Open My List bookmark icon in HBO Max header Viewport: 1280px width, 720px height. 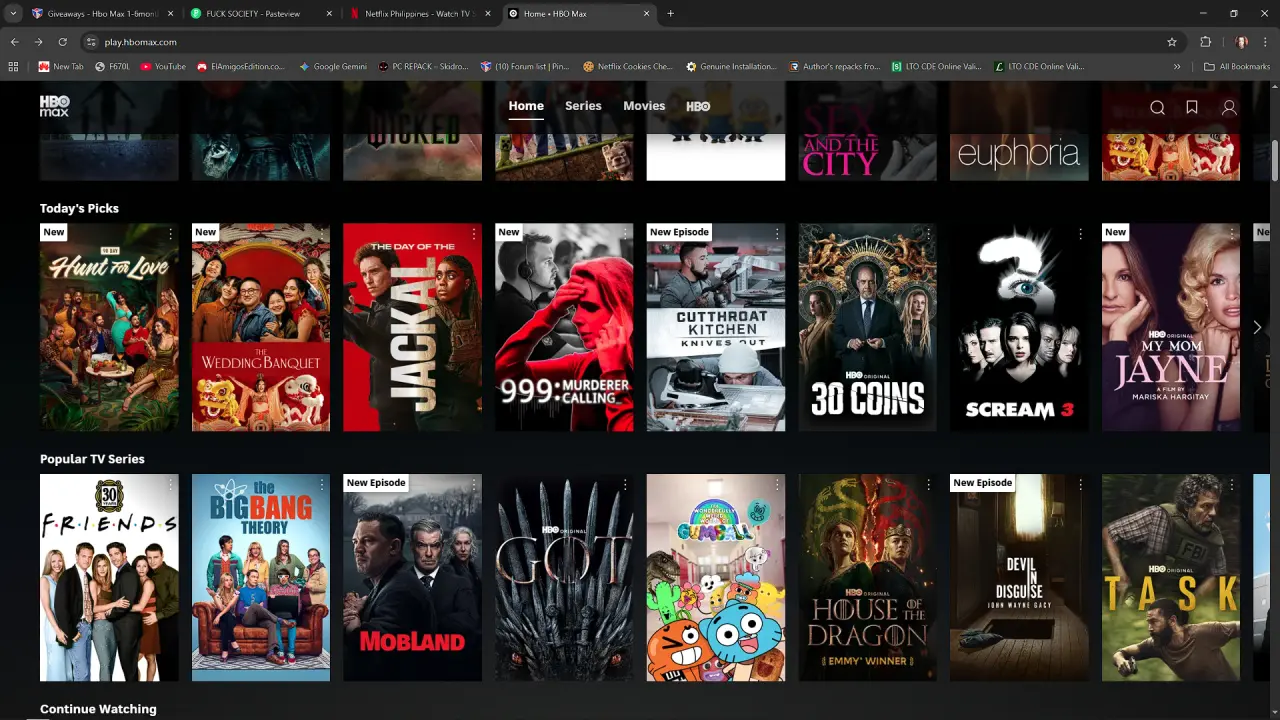click(1192, 107)
